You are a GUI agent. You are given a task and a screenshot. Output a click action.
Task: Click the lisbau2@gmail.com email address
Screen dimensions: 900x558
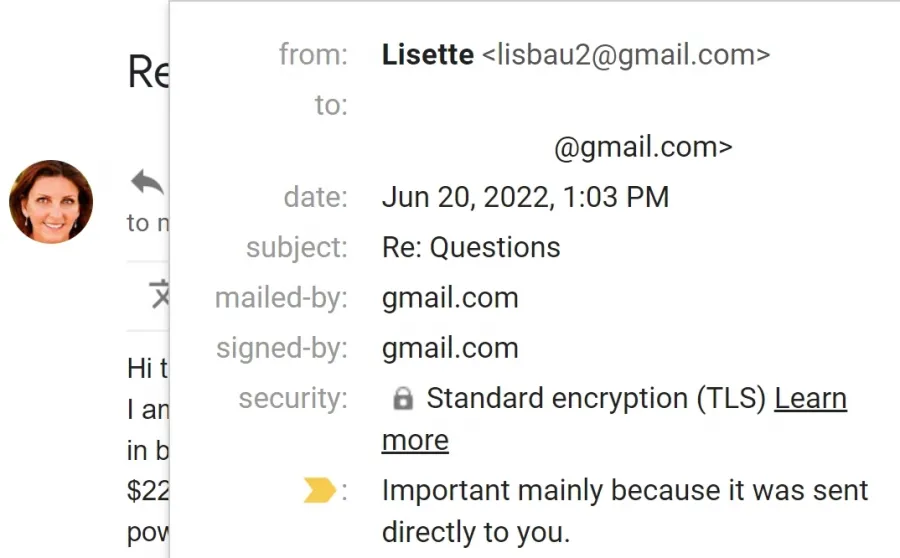click(x=626, y=55)
